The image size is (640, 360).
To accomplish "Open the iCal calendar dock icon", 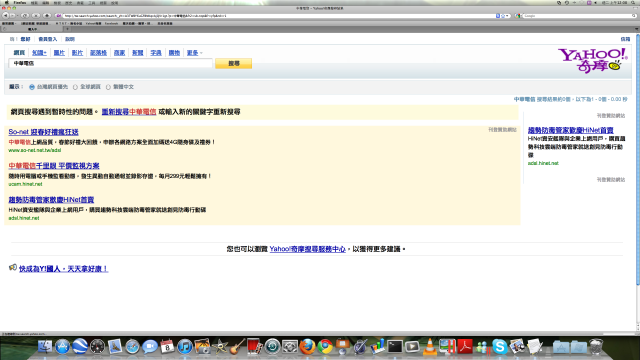I will (167, 347).
